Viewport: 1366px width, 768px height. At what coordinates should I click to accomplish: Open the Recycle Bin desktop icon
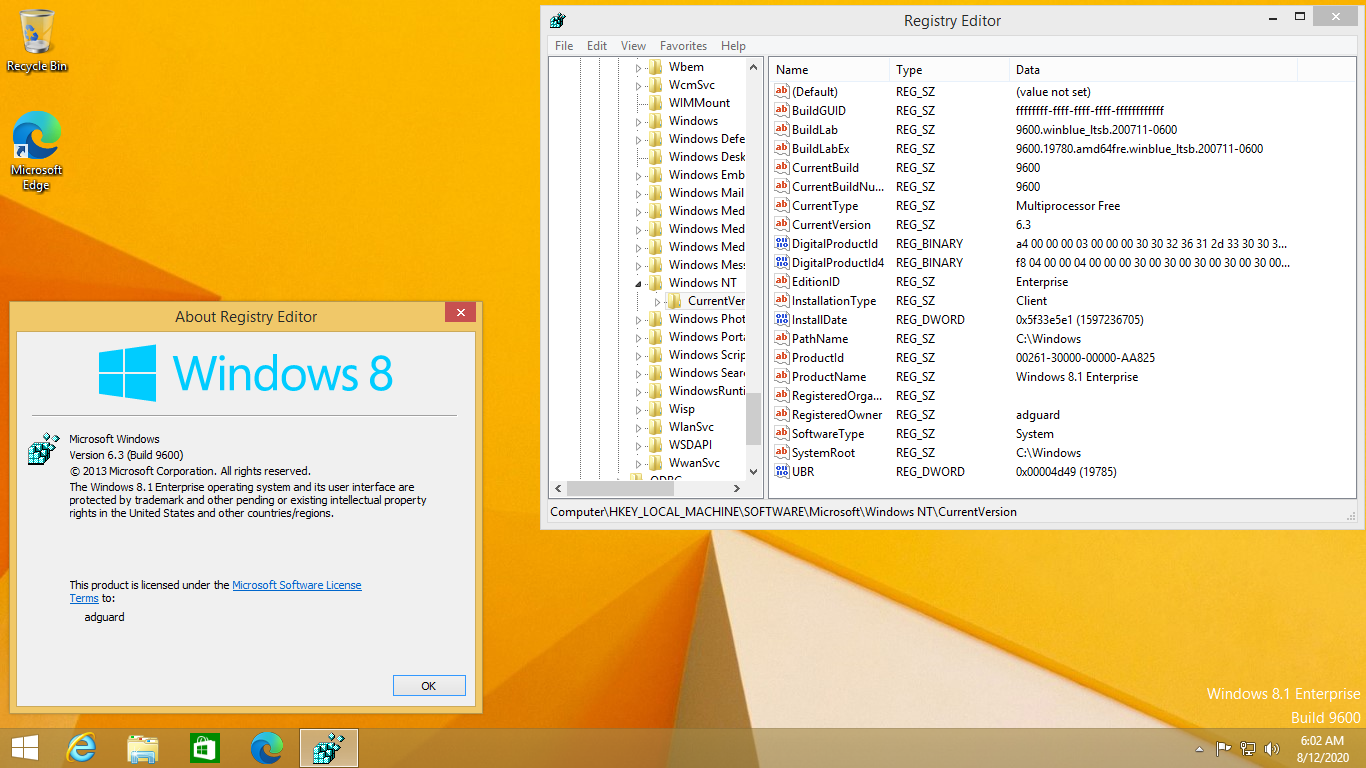[x=37, y=40]
